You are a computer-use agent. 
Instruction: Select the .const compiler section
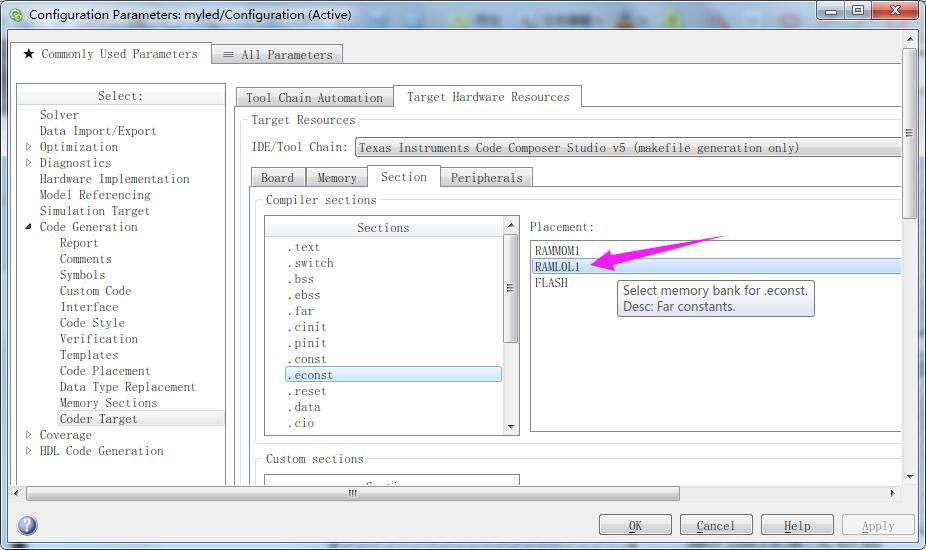coord(307,359)
